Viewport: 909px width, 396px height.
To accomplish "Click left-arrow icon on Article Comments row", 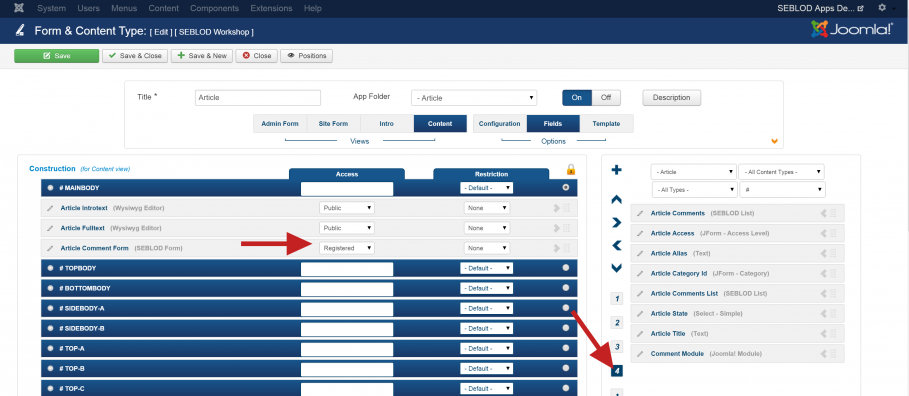I will coord(823,213).
